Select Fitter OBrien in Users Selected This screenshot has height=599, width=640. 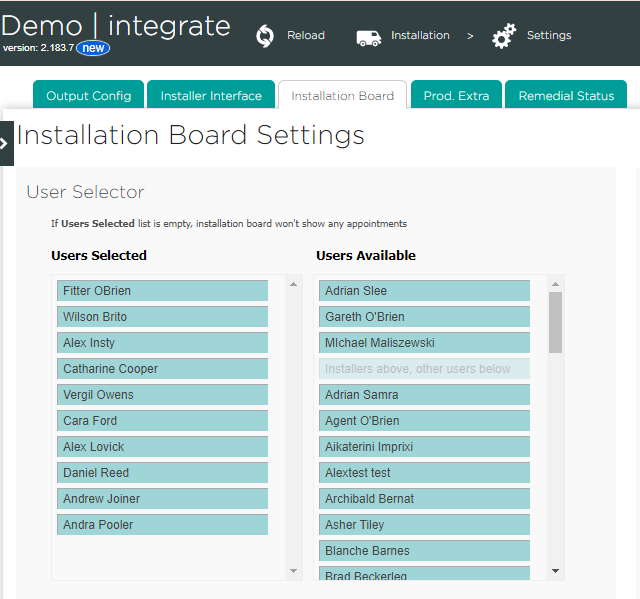point(162,291)
